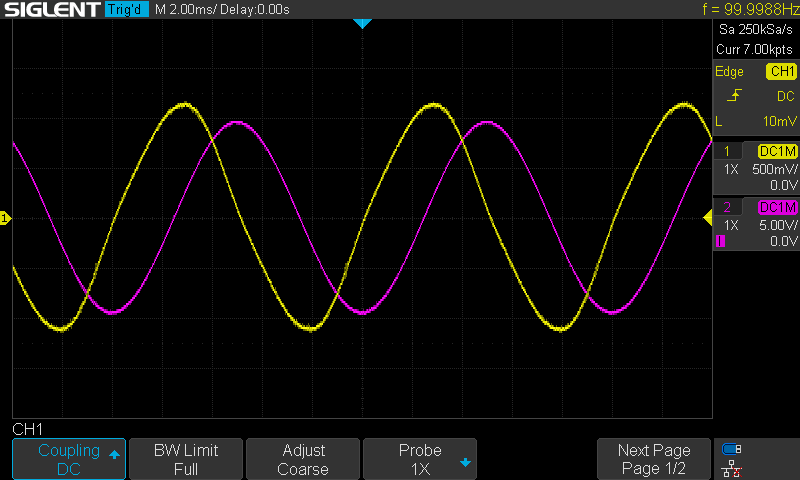Click the trigger coupling DC label
800x480 pixels.
786,96
